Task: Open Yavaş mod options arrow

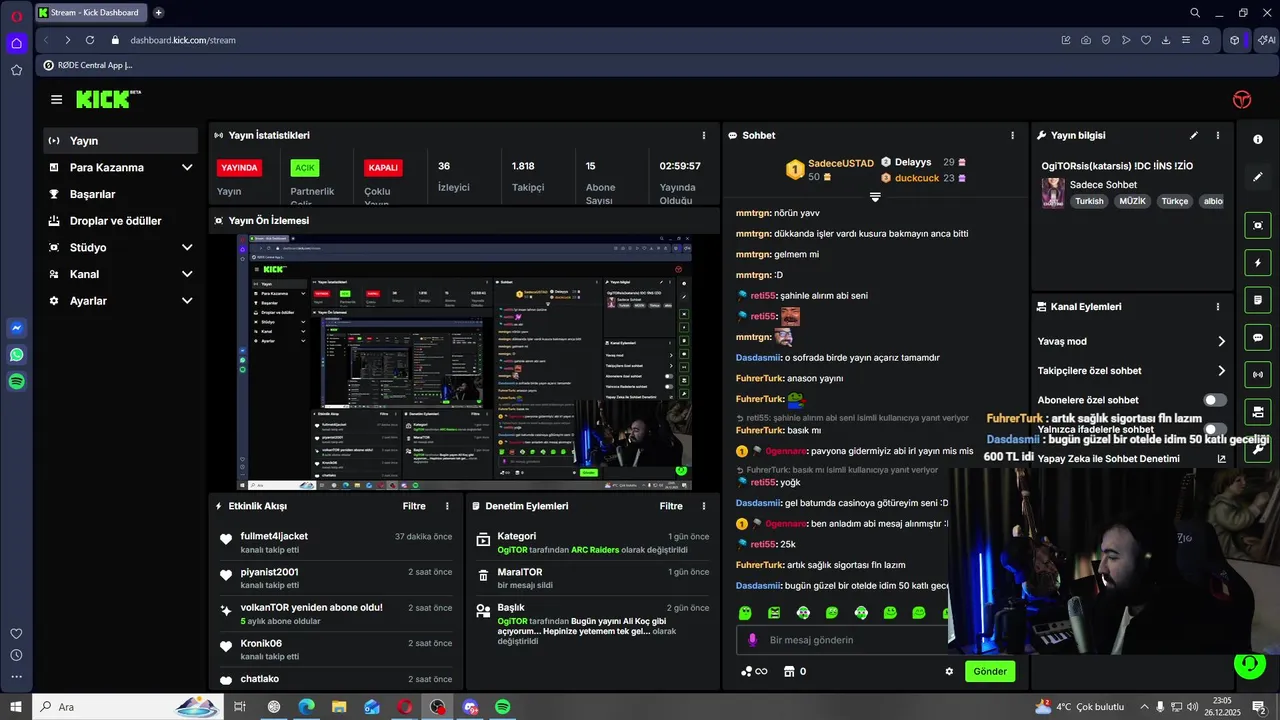Action: pos(1221,341)
